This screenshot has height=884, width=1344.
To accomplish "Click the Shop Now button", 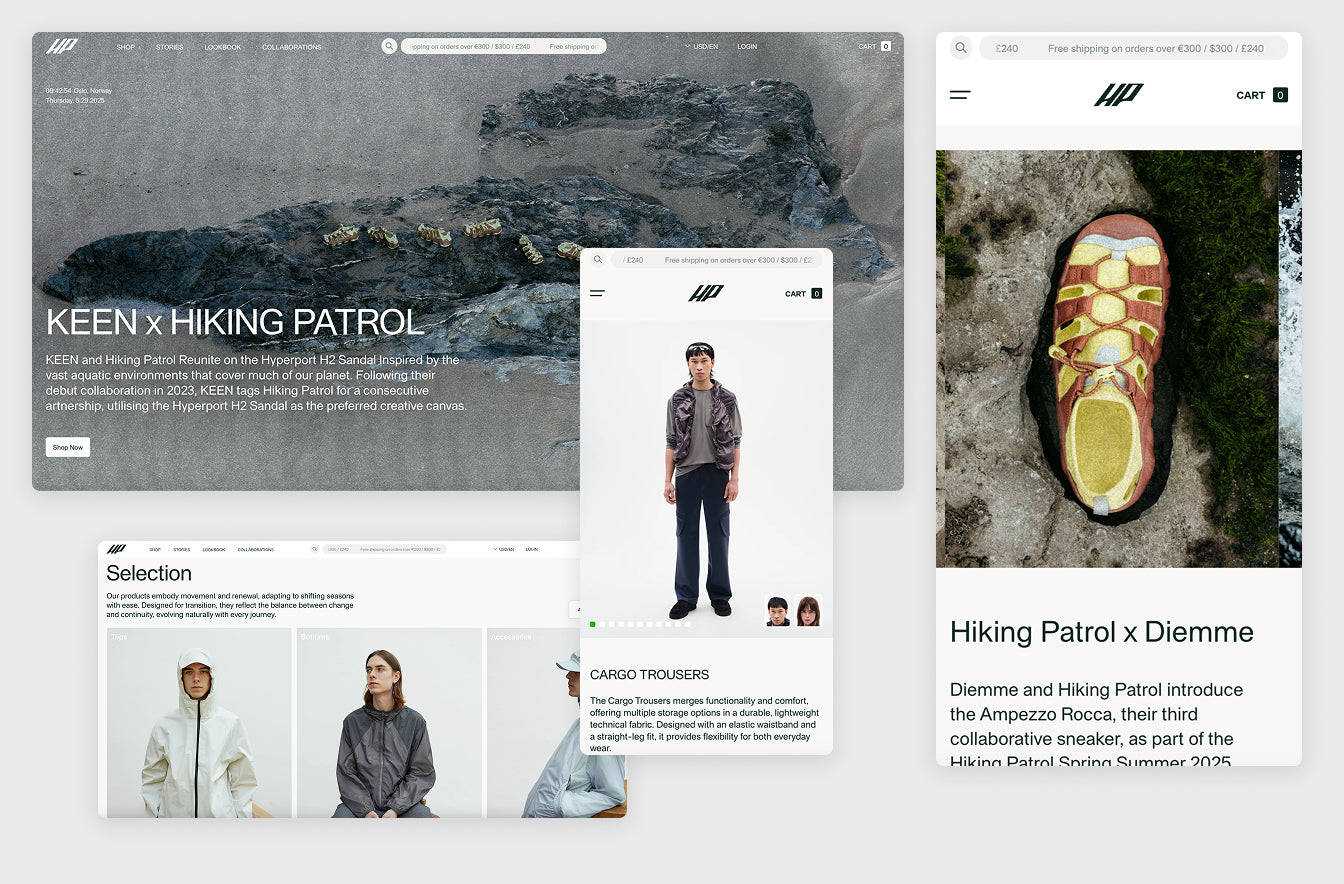I will (68, 447).
